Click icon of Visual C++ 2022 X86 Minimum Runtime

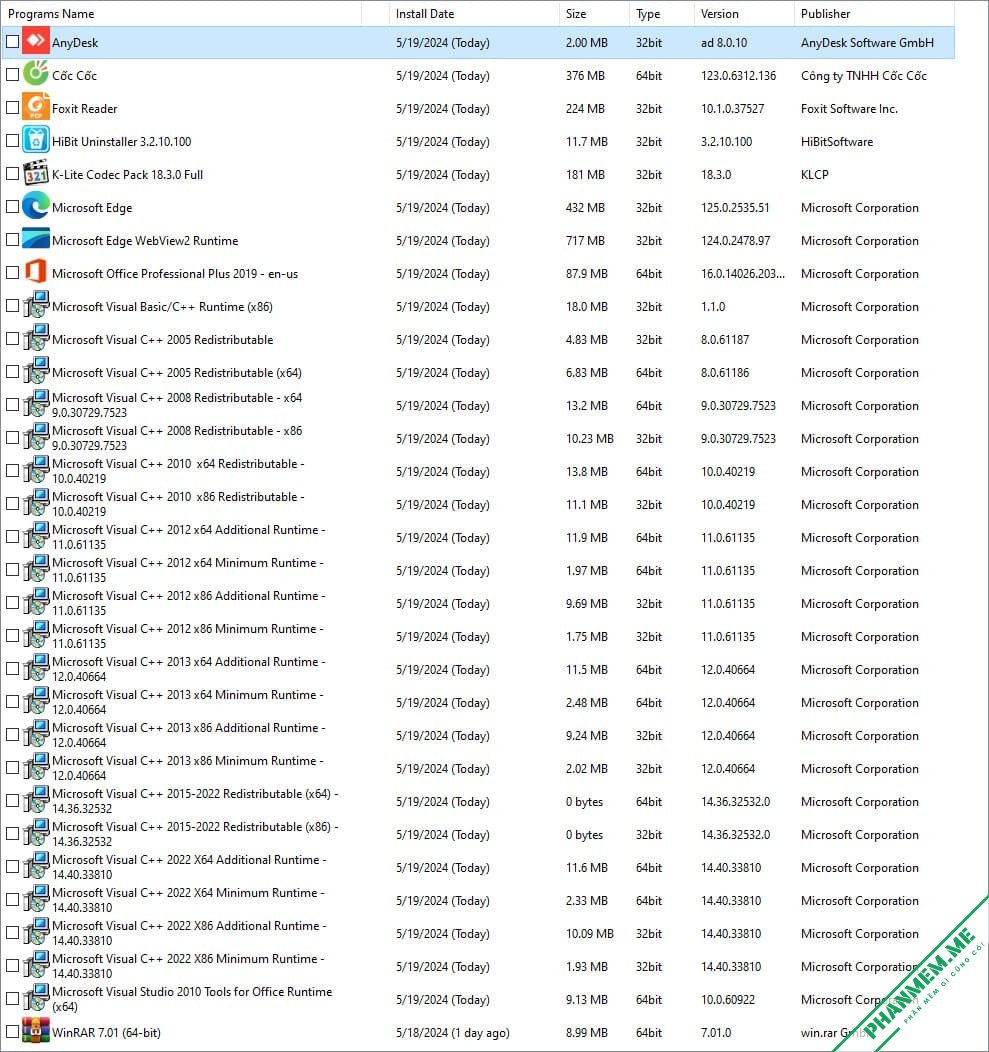[36, 965]
